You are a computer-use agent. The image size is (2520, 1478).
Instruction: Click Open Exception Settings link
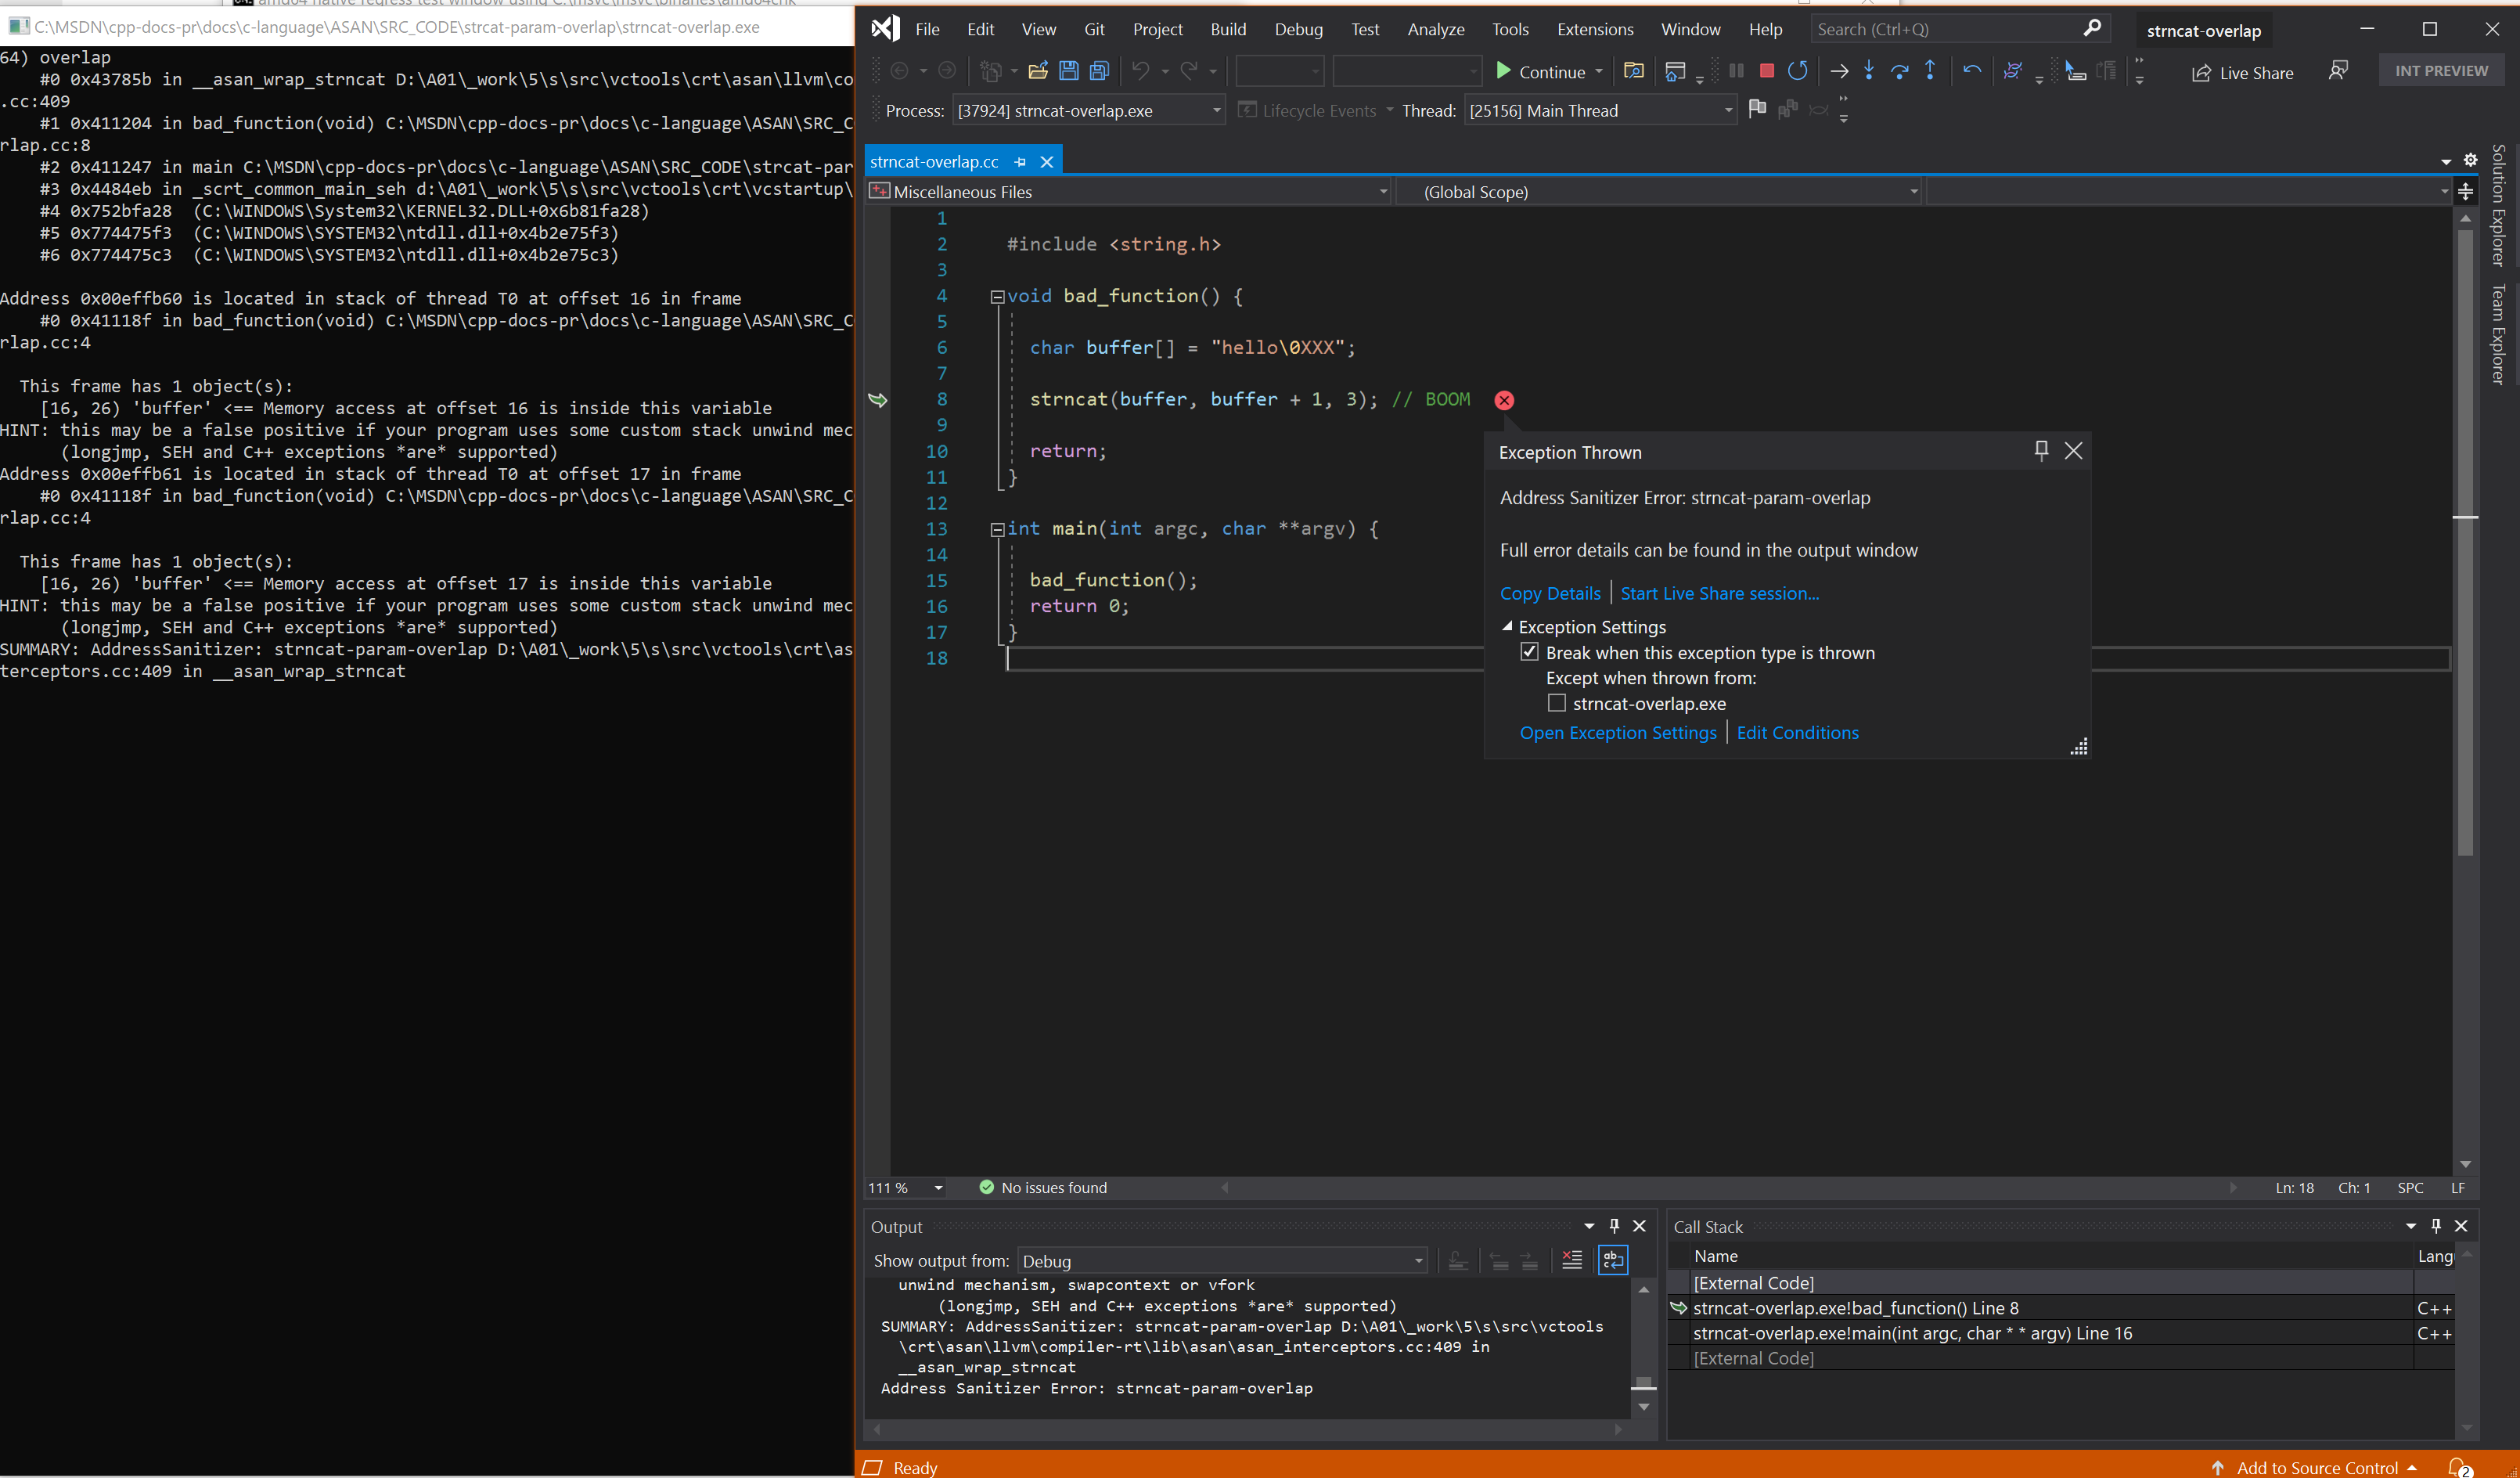coord(1616,732)
